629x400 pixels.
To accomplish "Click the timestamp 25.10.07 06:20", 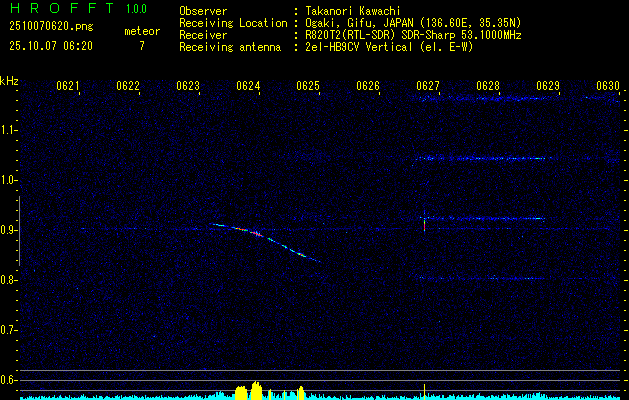I will click(x=51, y=46).
